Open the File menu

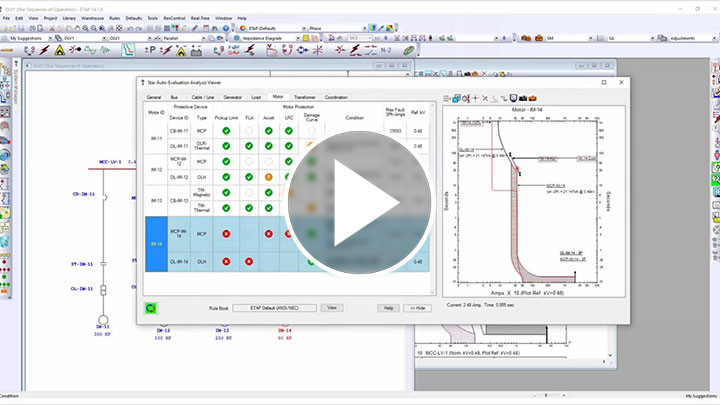point(6,18)
